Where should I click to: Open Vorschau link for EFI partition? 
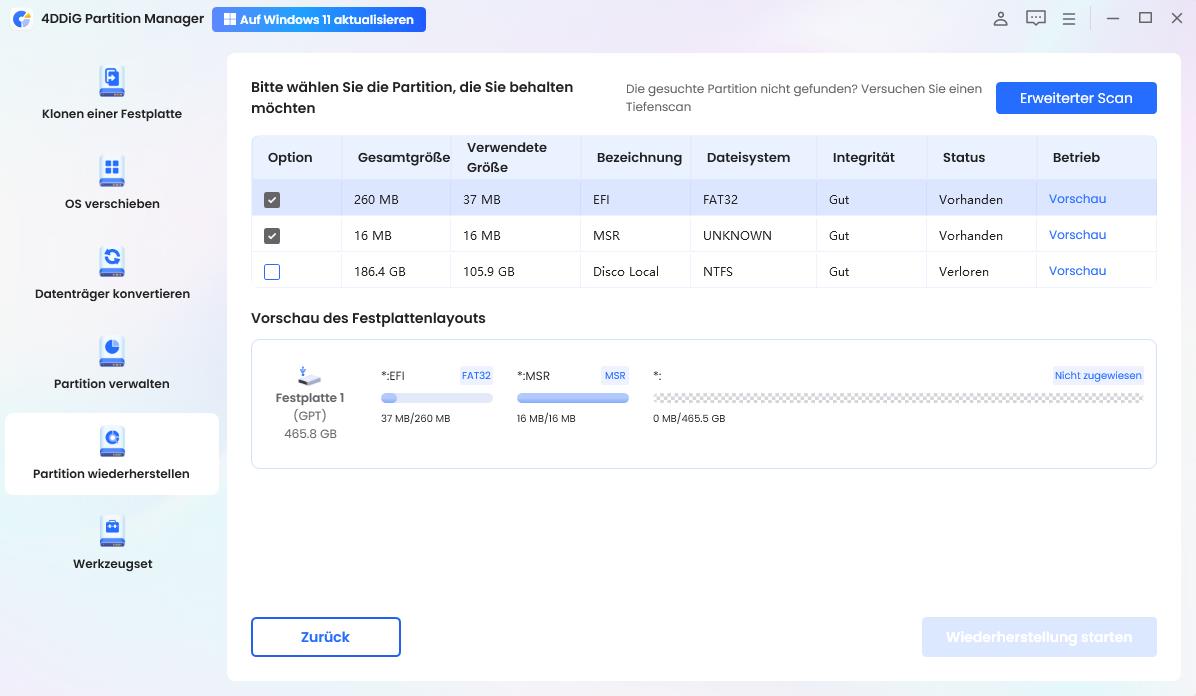tap(1077, 199)
